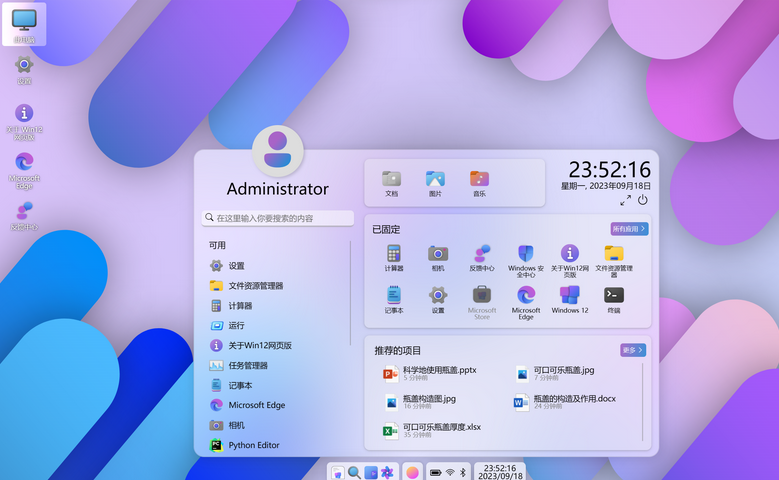Viewport: 779px width, 480px height.
Task: Select Microsoft Edge in the 可用 list
Action: [x=277, y=405]
